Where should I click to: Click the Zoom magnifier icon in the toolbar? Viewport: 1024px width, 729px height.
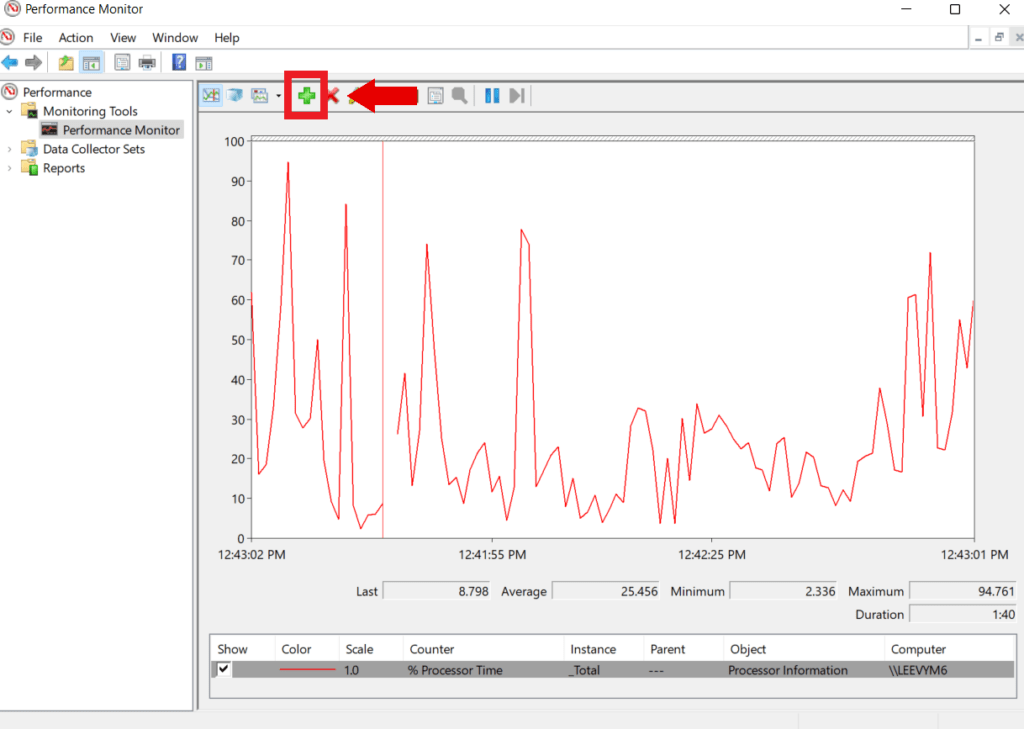tap(460, 95)
